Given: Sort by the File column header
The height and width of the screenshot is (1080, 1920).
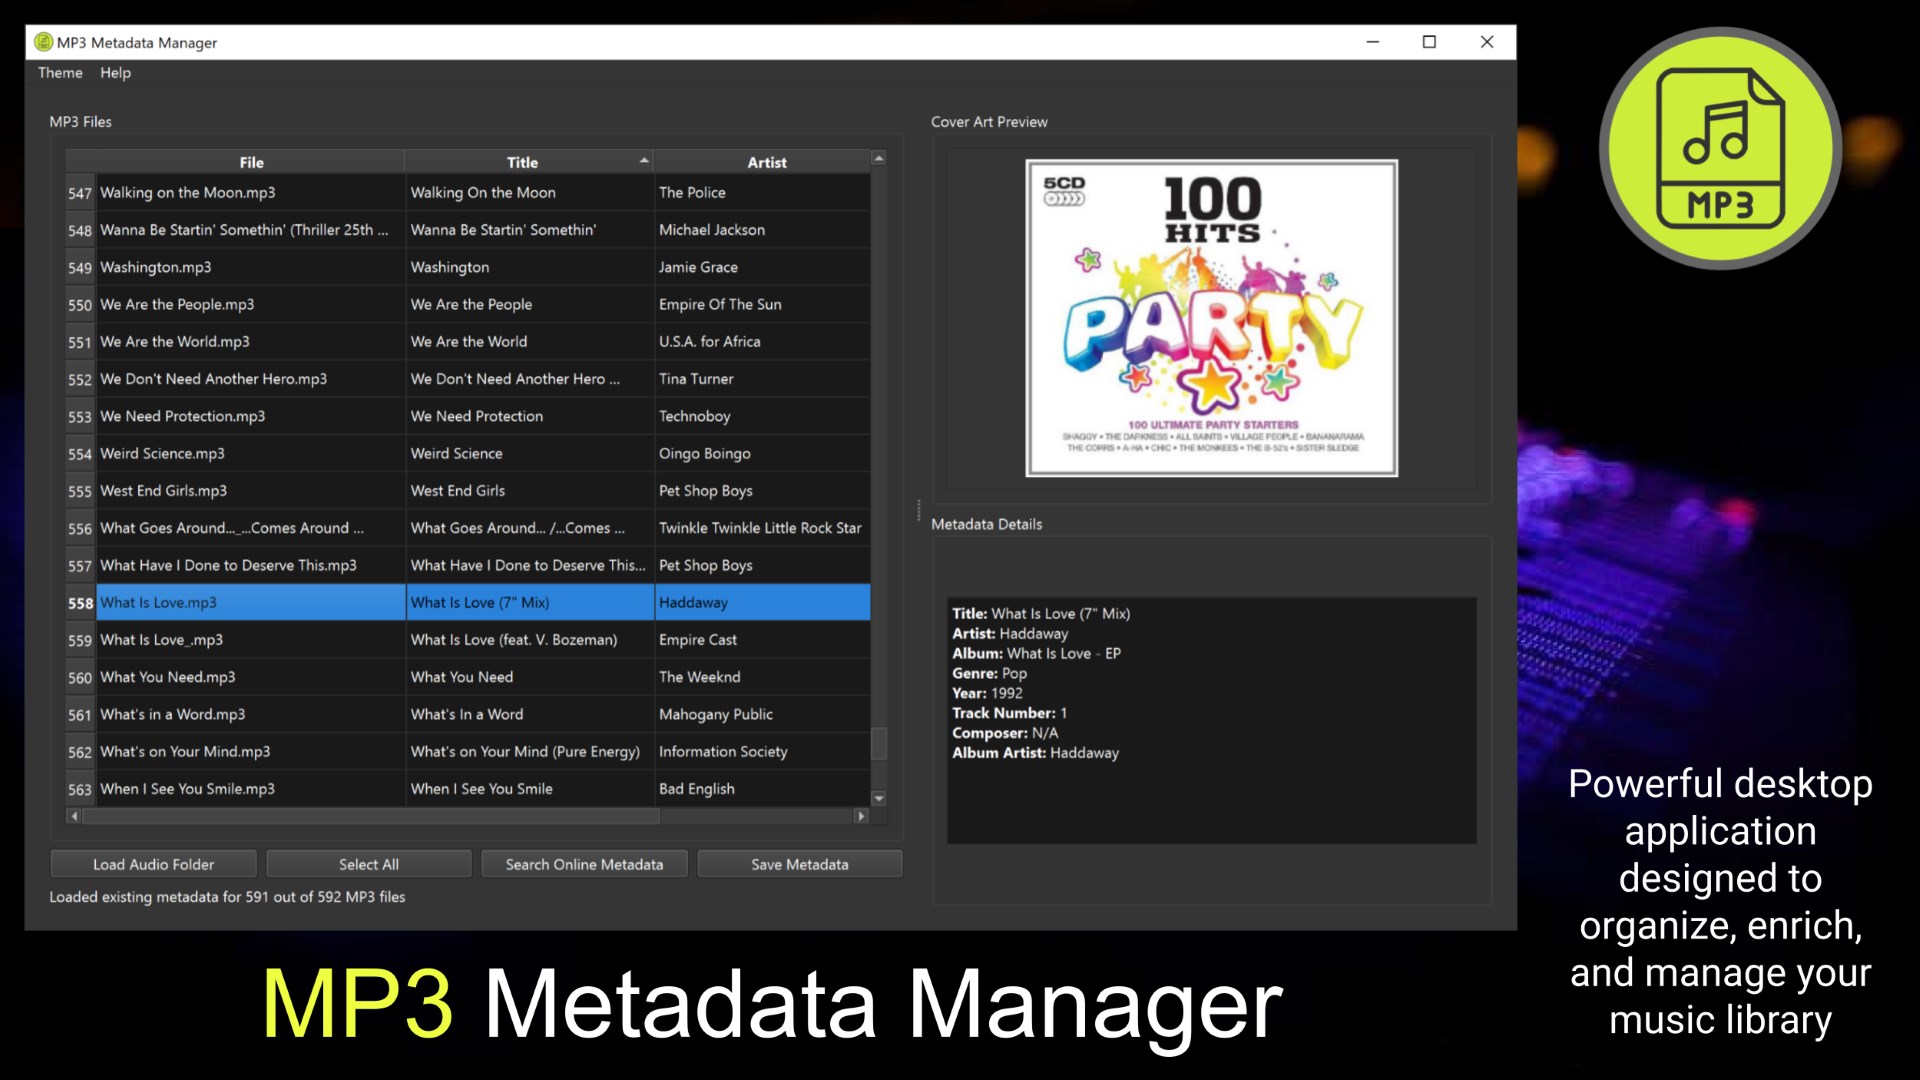Looking at the screenshot, I should coord(251,162).
